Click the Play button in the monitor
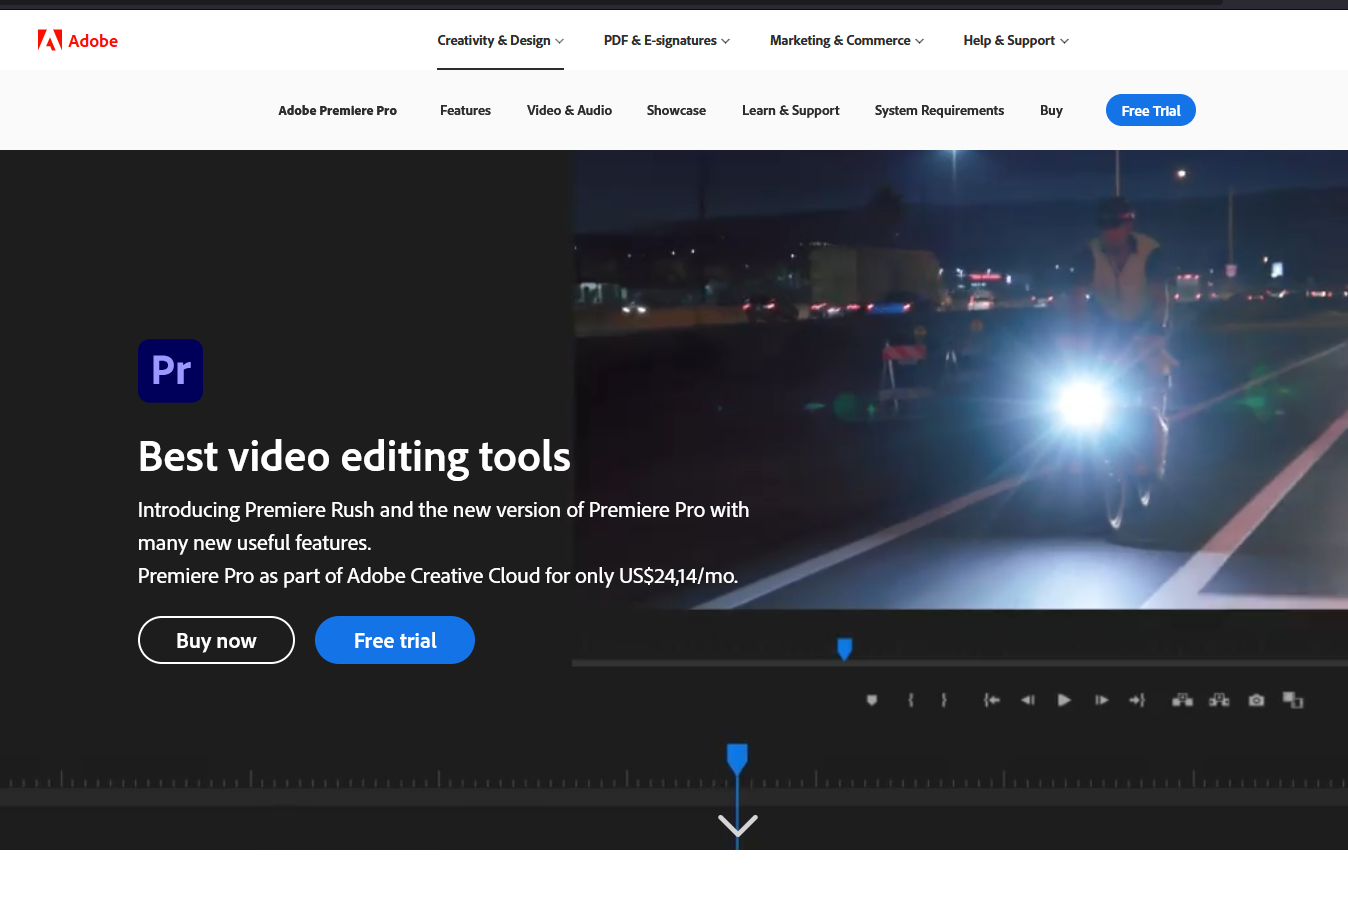This screenshot has width=1348, height=914. click(x=1064, y=700)
